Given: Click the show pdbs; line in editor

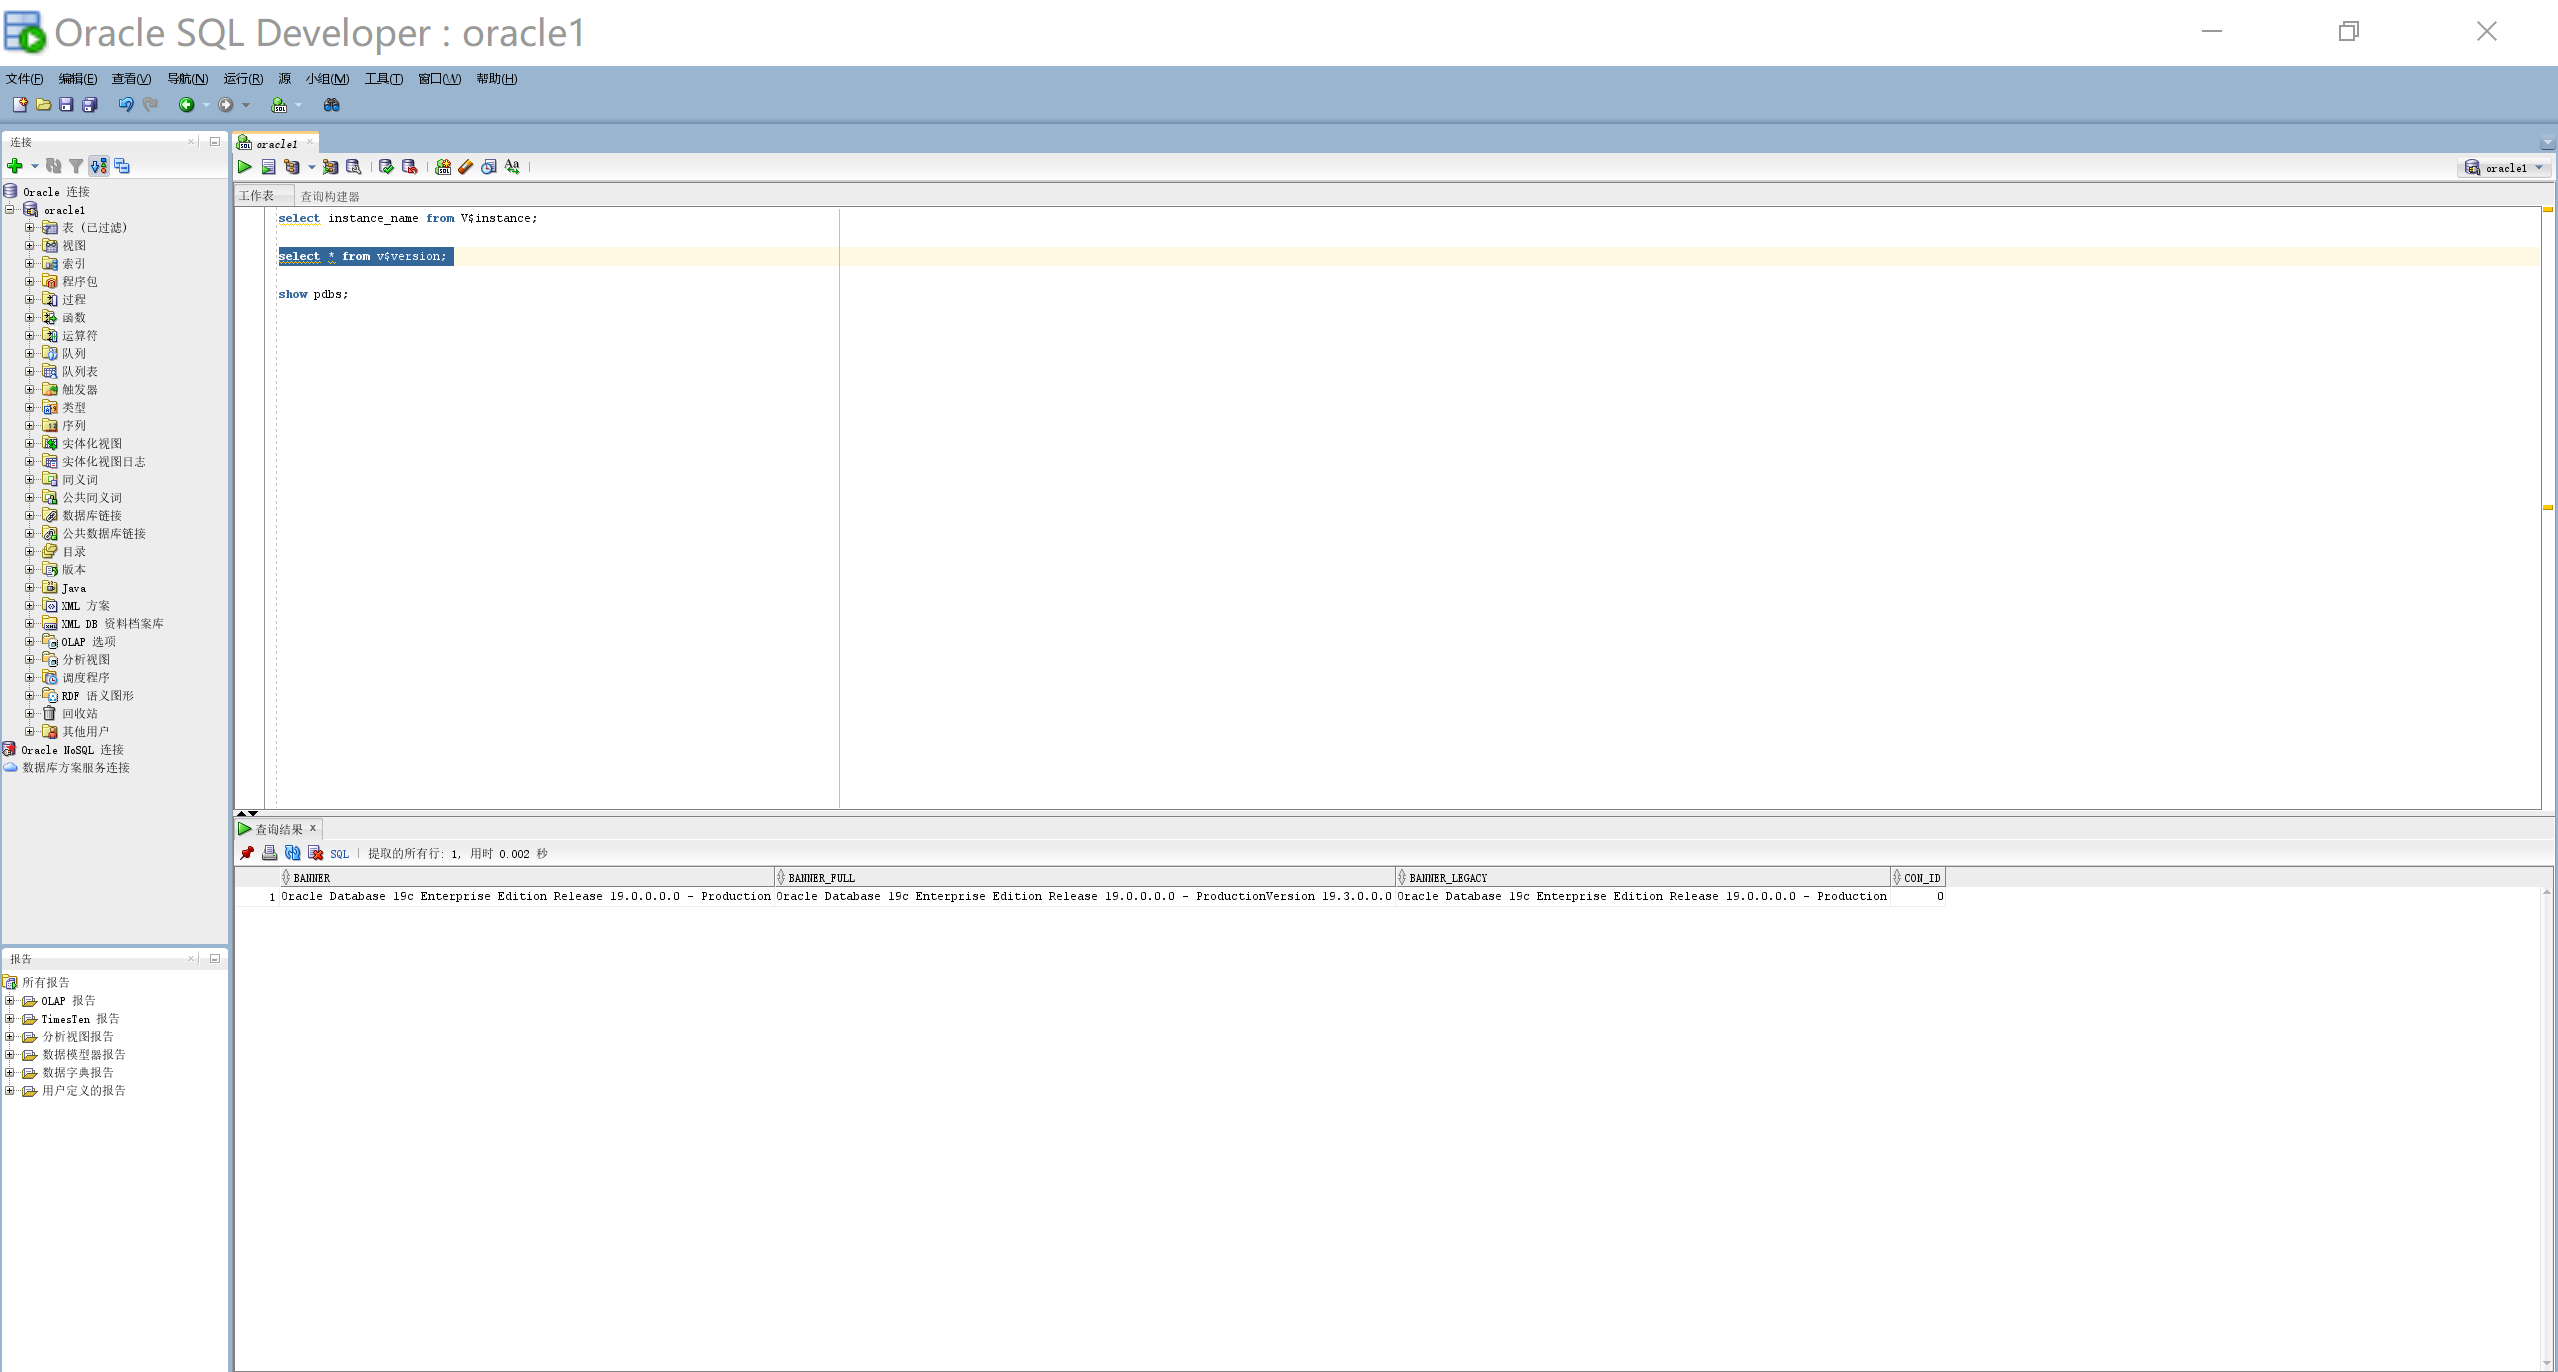Looking at the screenshot, I should click(x=313, y=294).
